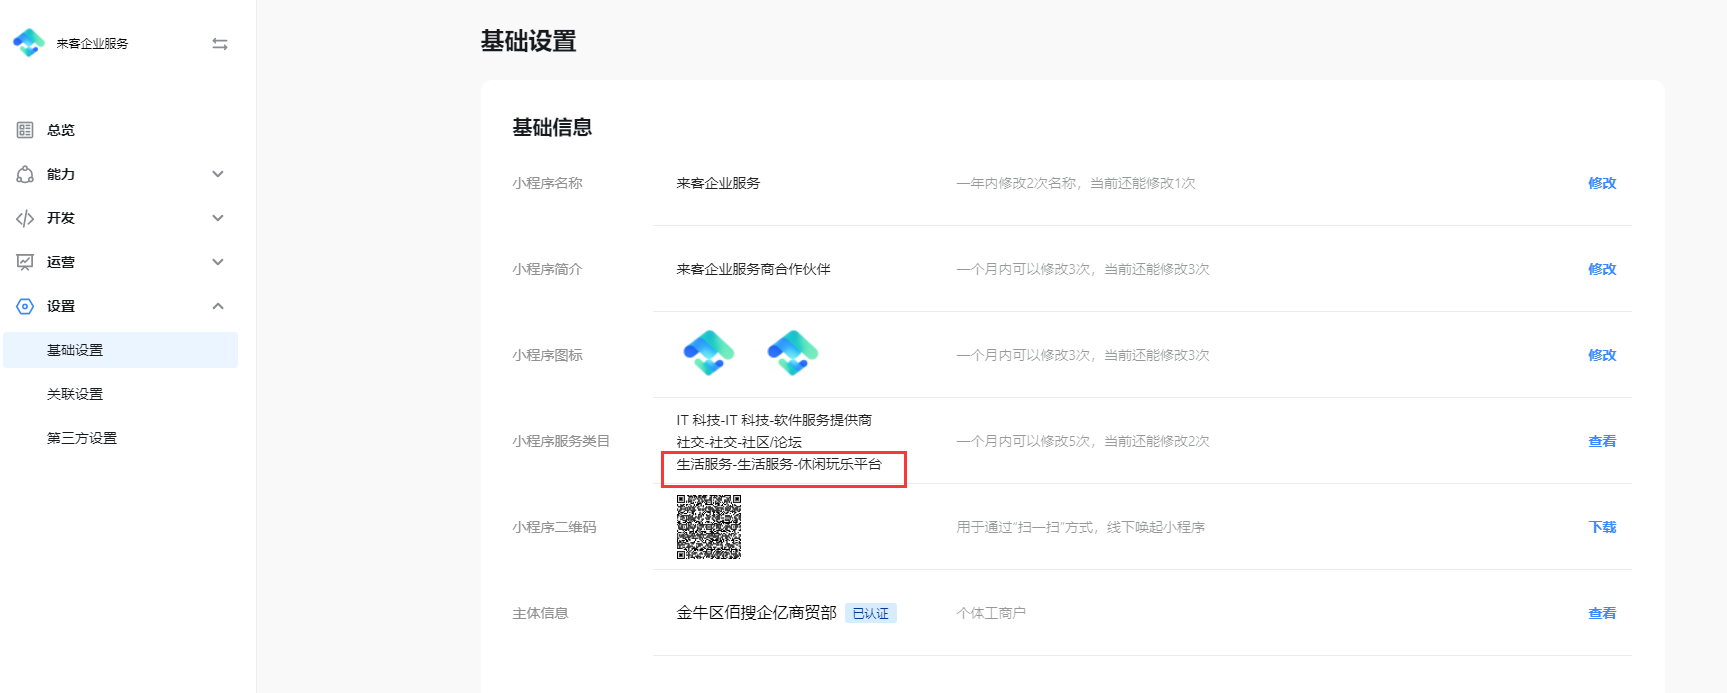Click 下载 to download the QR code
This screenshot has width=1727, height=693.
(x=1602, y=527)
